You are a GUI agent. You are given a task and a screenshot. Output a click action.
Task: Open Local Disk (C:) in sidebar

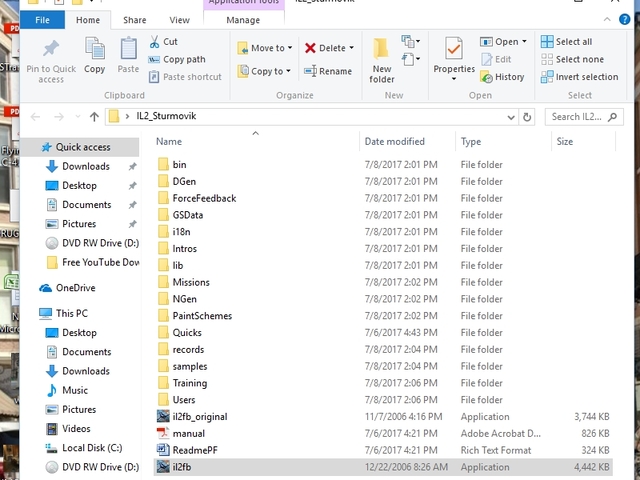84,448
